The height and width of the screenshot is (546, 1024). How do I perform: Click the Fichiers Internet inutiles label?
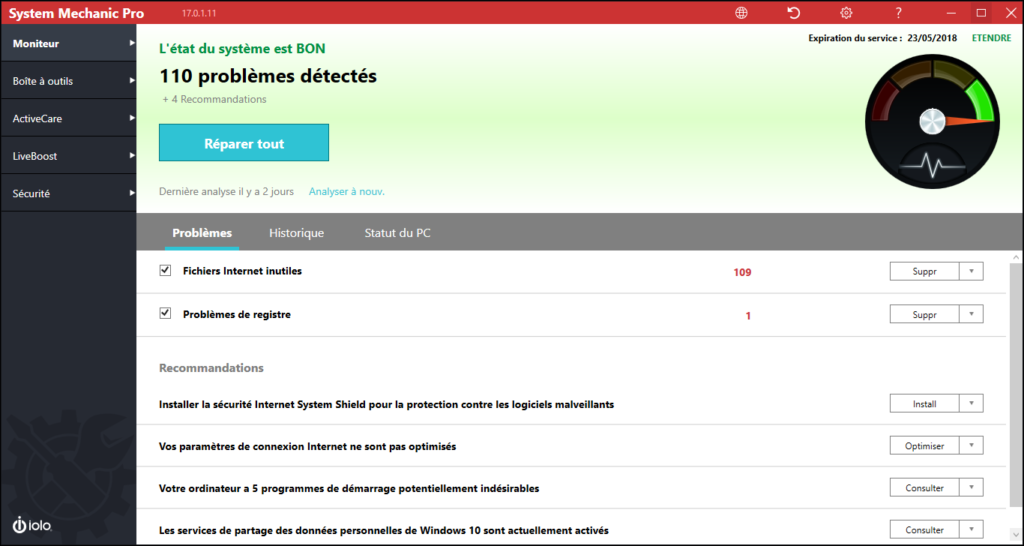(242, 270)
